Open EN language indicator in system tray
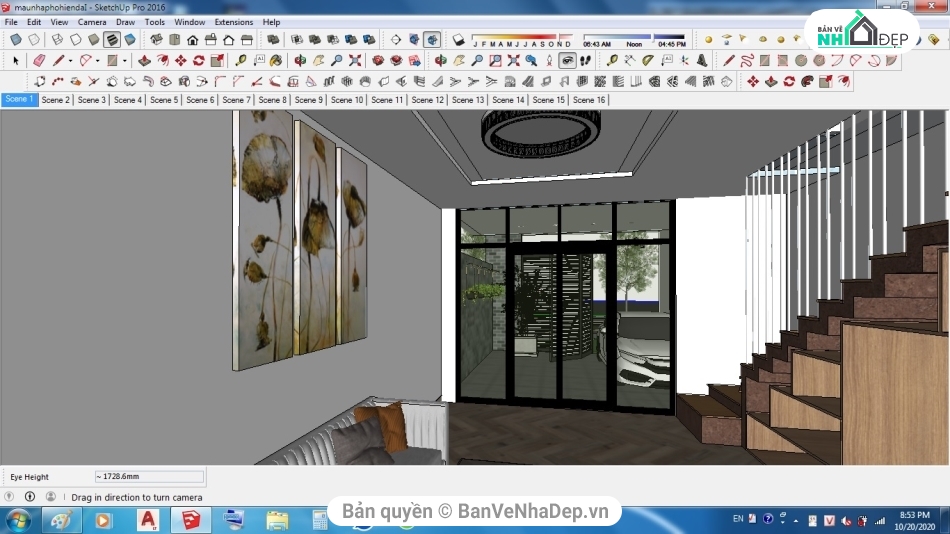 [737, 519]
